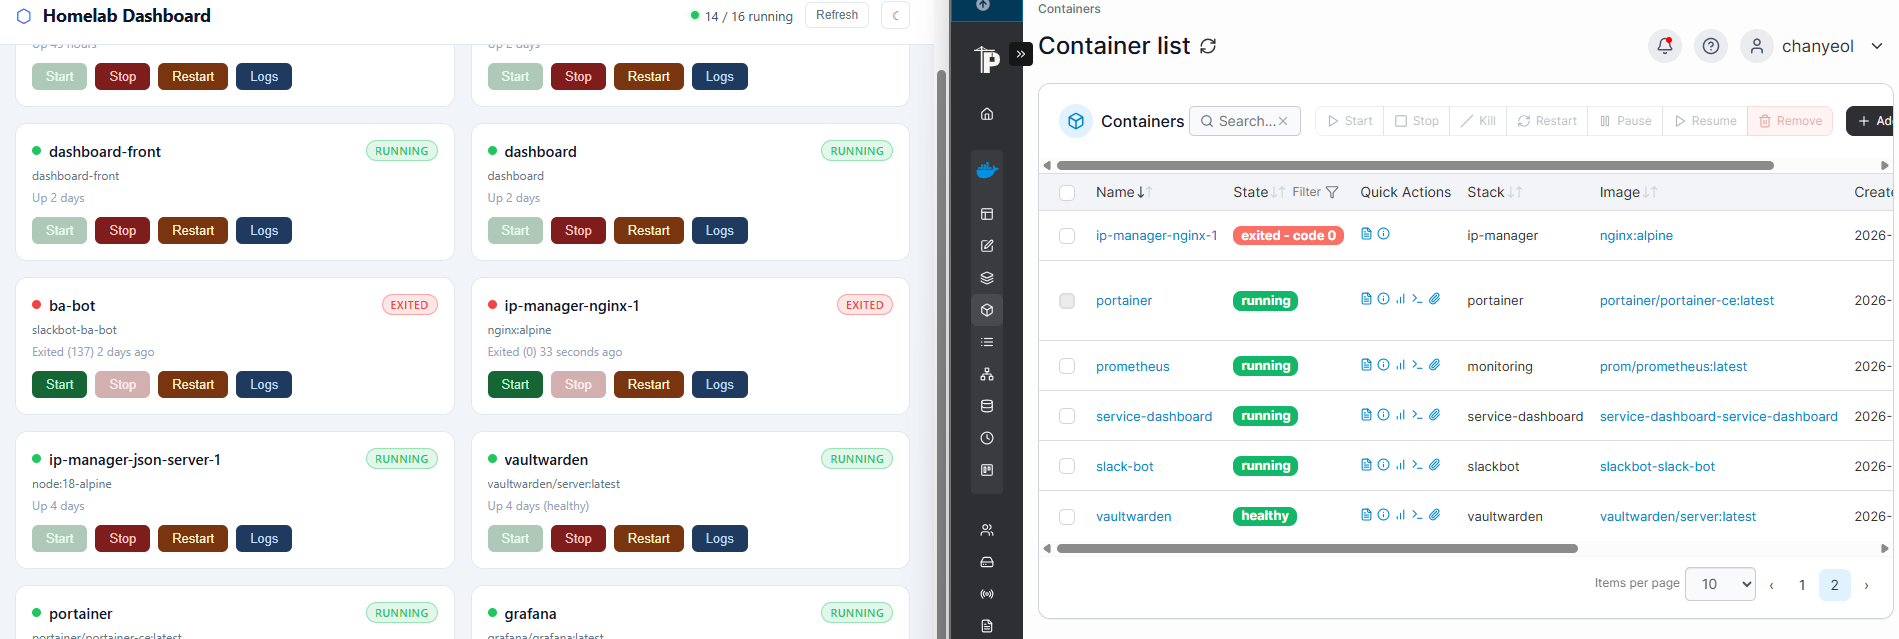Click inspect icon for ip-manager-nginx-1 row

1383,234
